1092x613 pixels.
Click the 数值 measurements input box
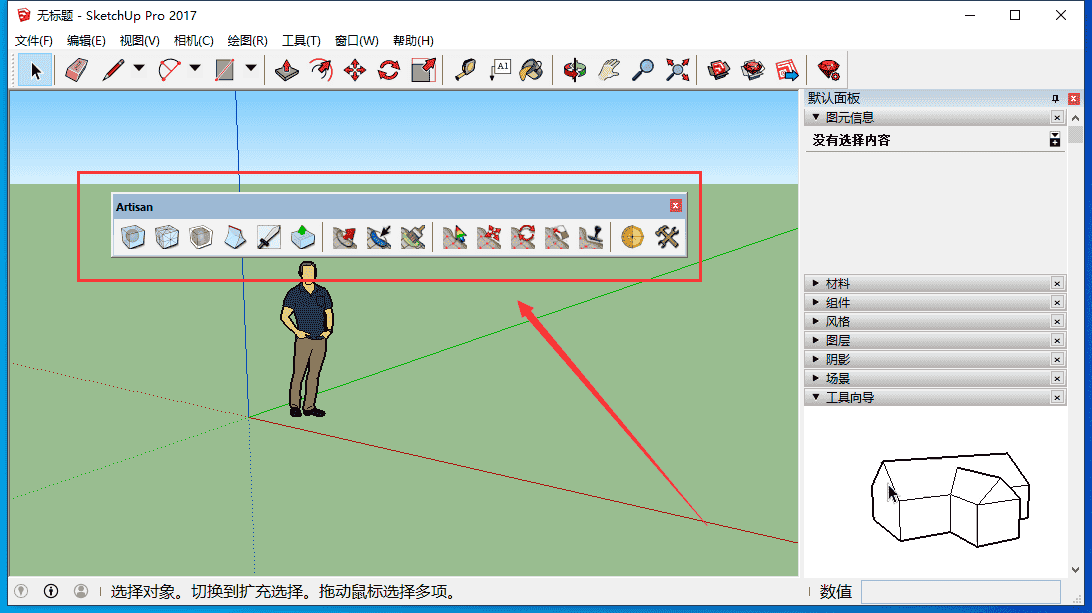pos(961,592)
